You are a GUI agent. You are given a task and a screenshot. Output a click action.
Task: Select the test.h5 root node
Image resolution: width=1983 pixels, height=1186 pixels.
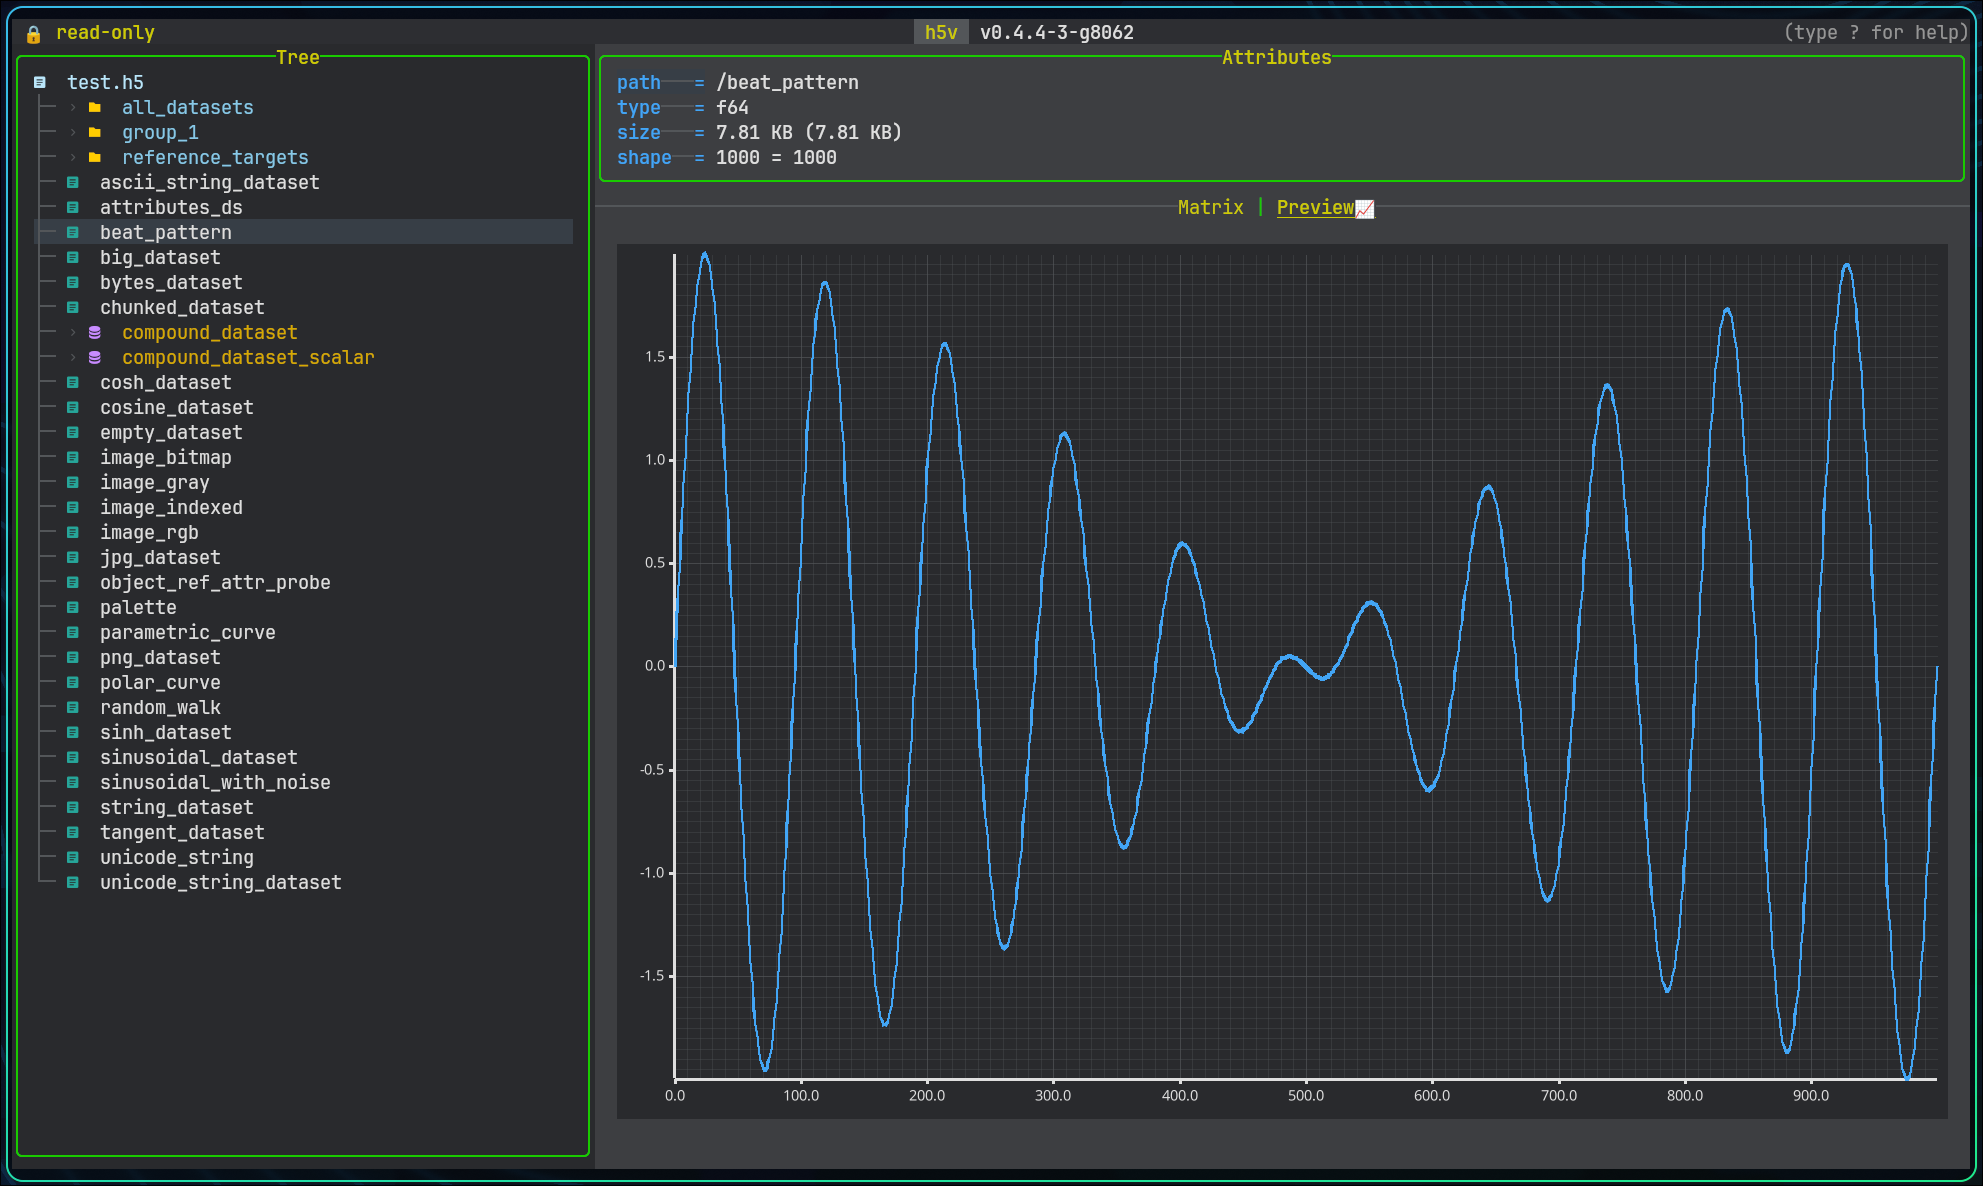coord(105,82)
